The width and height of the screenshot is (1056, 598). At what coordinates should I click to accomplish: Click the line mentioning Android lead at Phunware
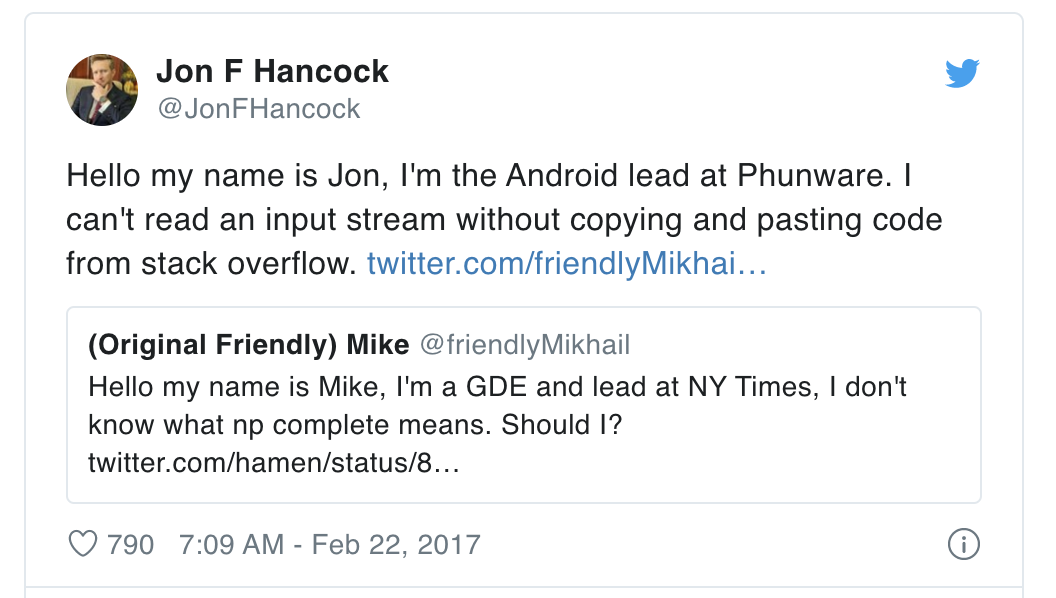pos(488,175)
